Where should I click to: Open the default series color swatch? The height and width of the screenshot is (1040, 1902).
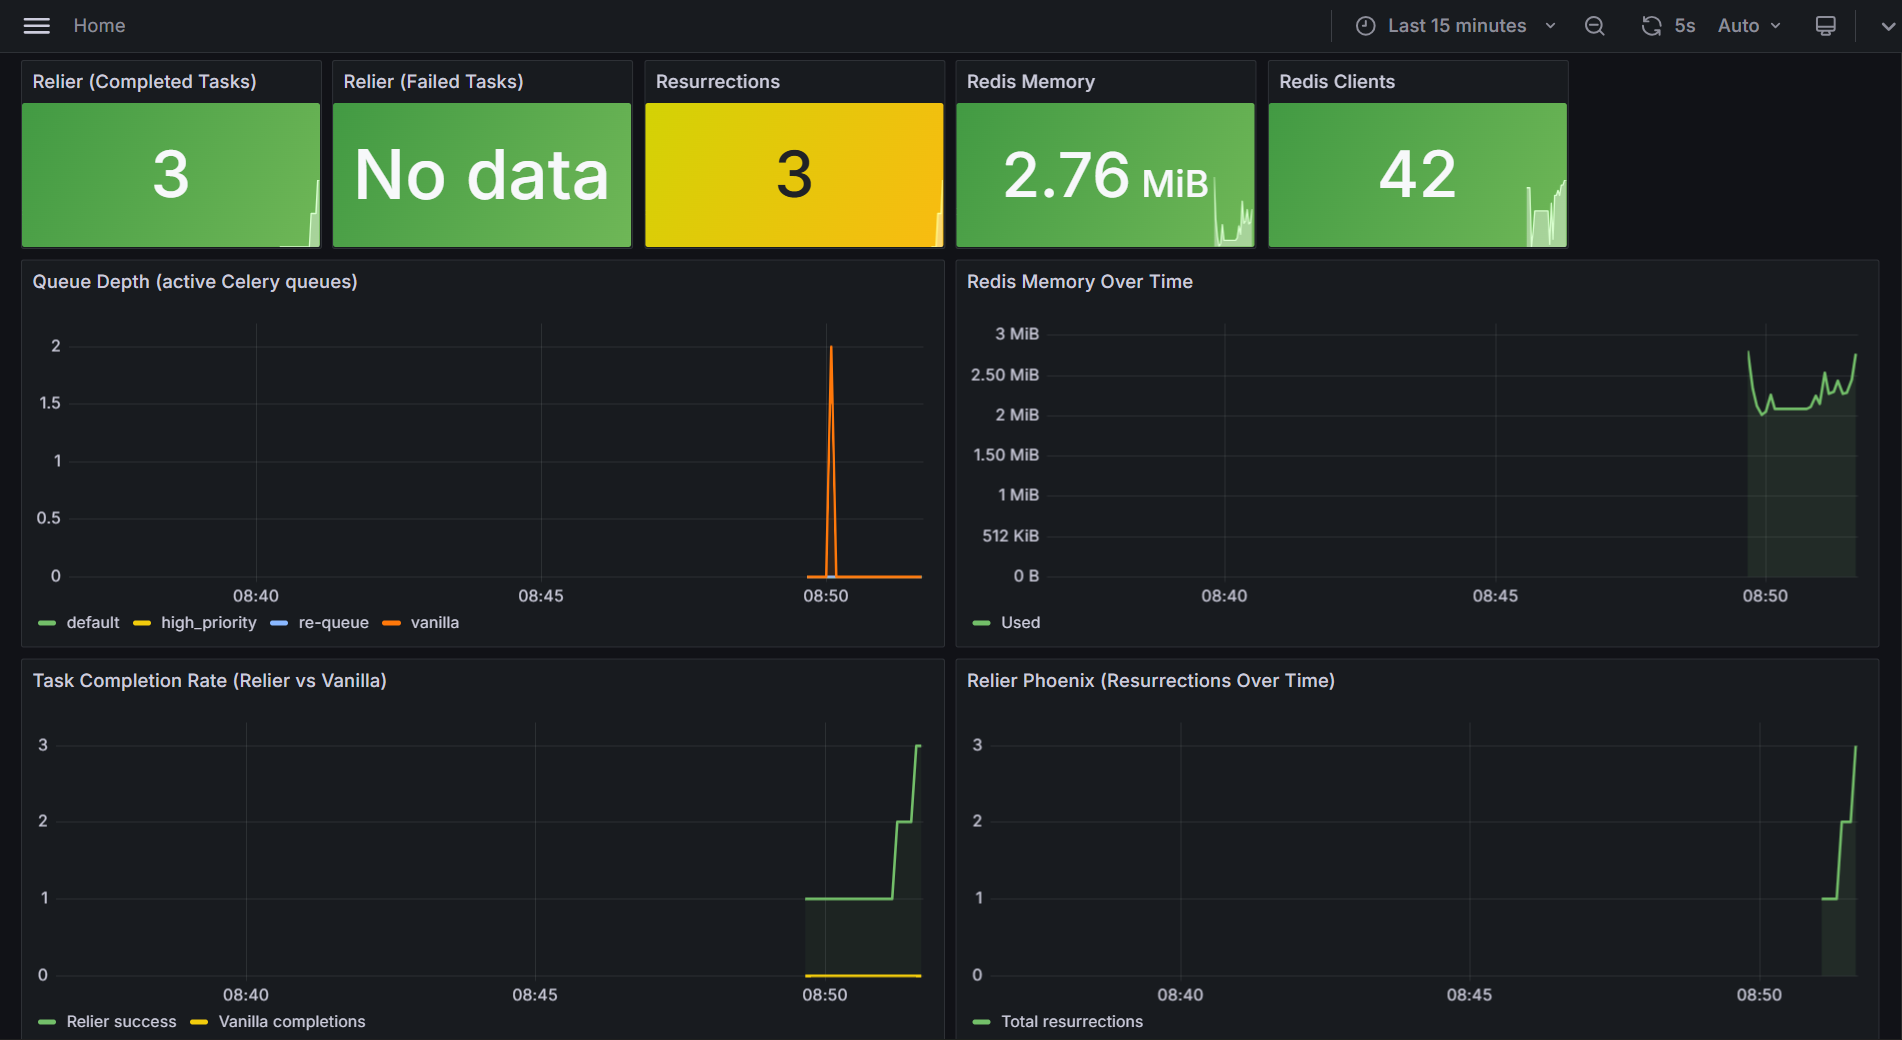coord(47,623)
